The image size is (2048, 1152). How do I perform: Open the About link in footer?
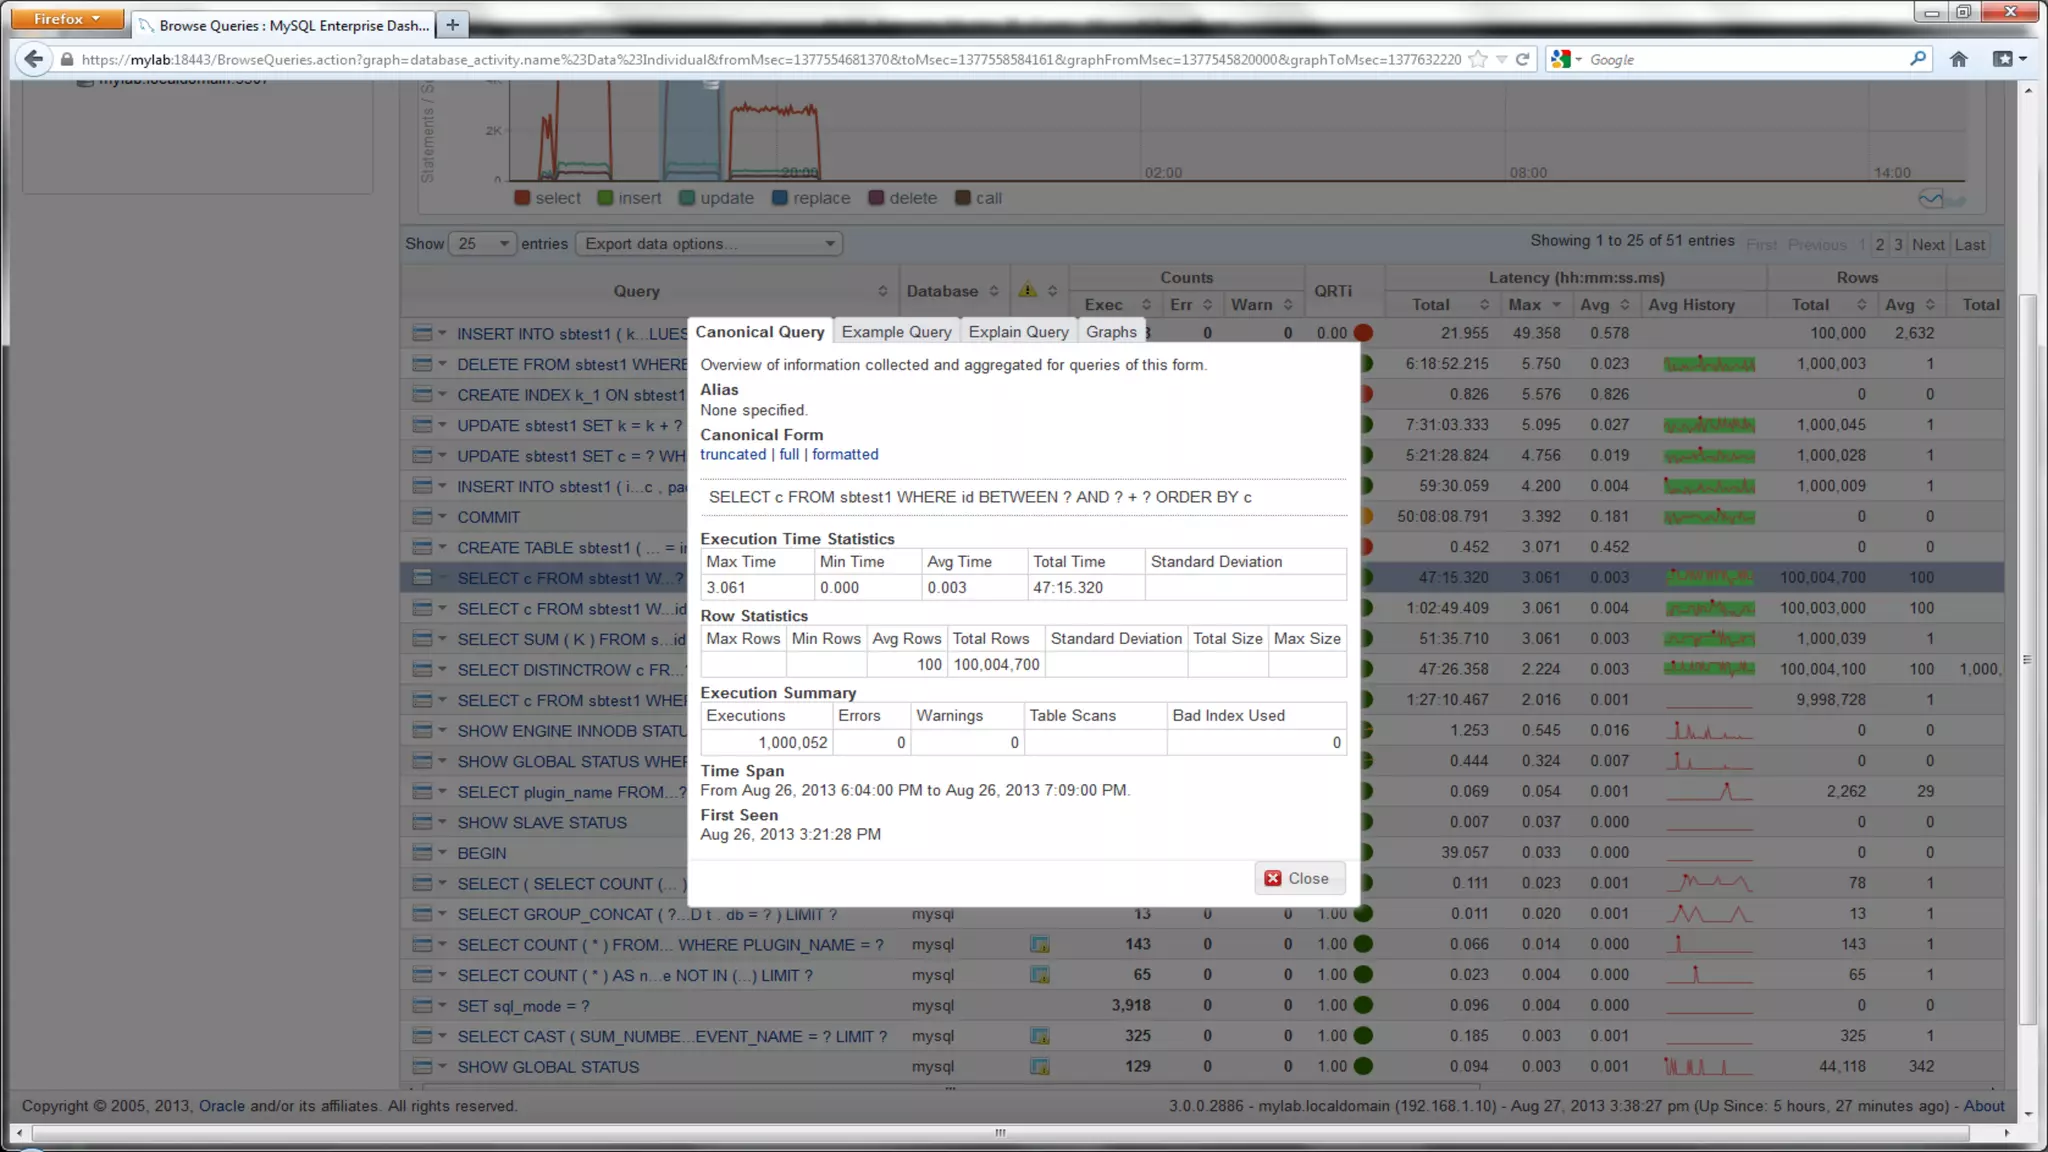coord(1984,1106)
